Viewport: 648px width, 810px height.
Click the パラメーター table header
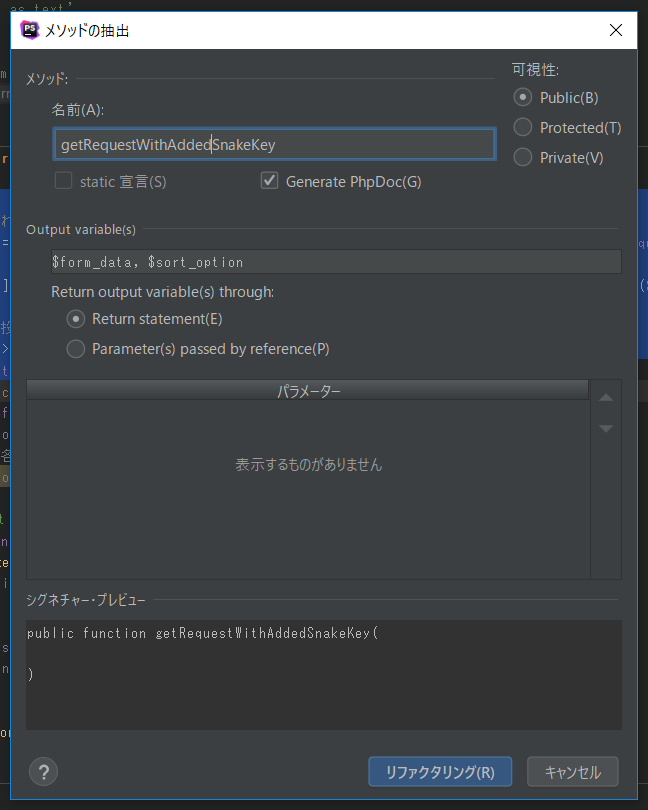pos(308,391)
